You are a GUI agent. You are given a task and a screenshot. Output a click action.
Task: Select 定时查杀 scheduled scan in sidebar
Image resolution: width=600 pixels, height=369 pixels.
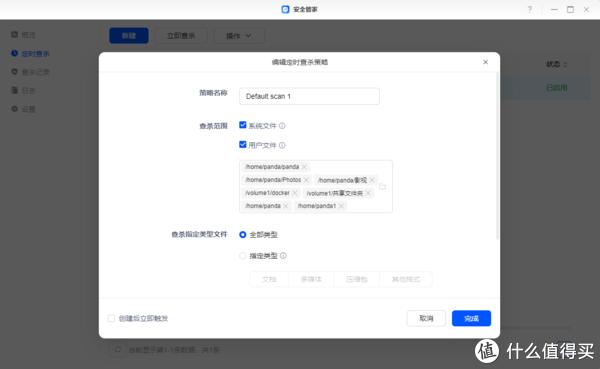30,54
